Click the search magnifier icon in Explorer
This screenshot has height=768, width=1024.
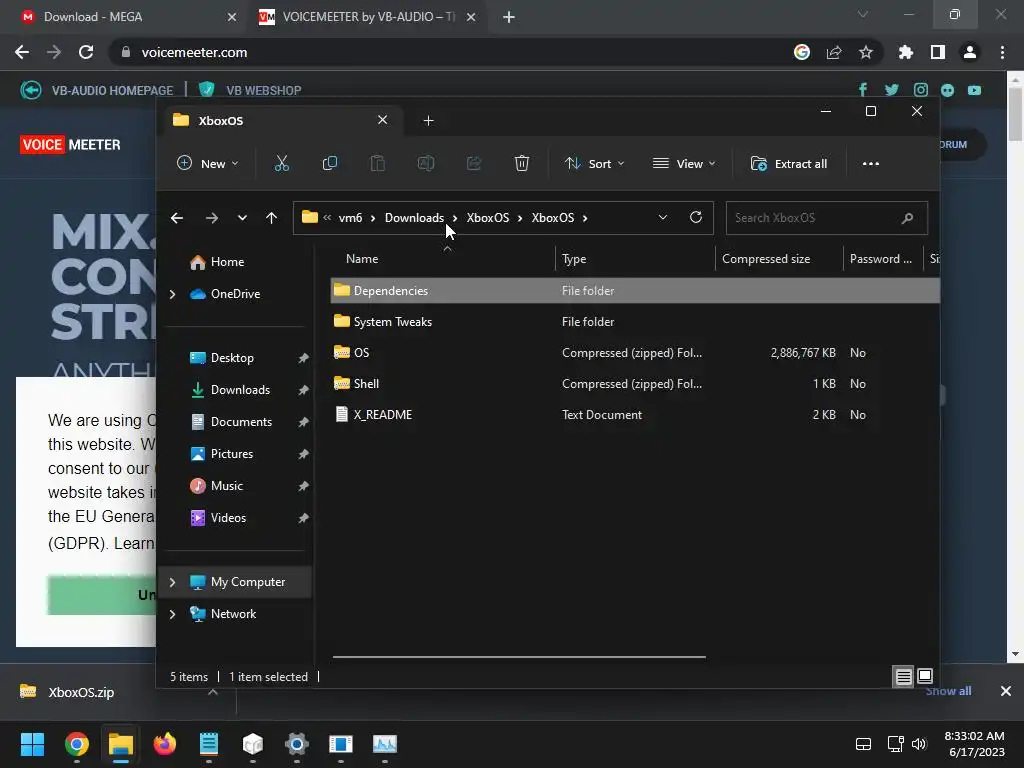tap(907, 218)
